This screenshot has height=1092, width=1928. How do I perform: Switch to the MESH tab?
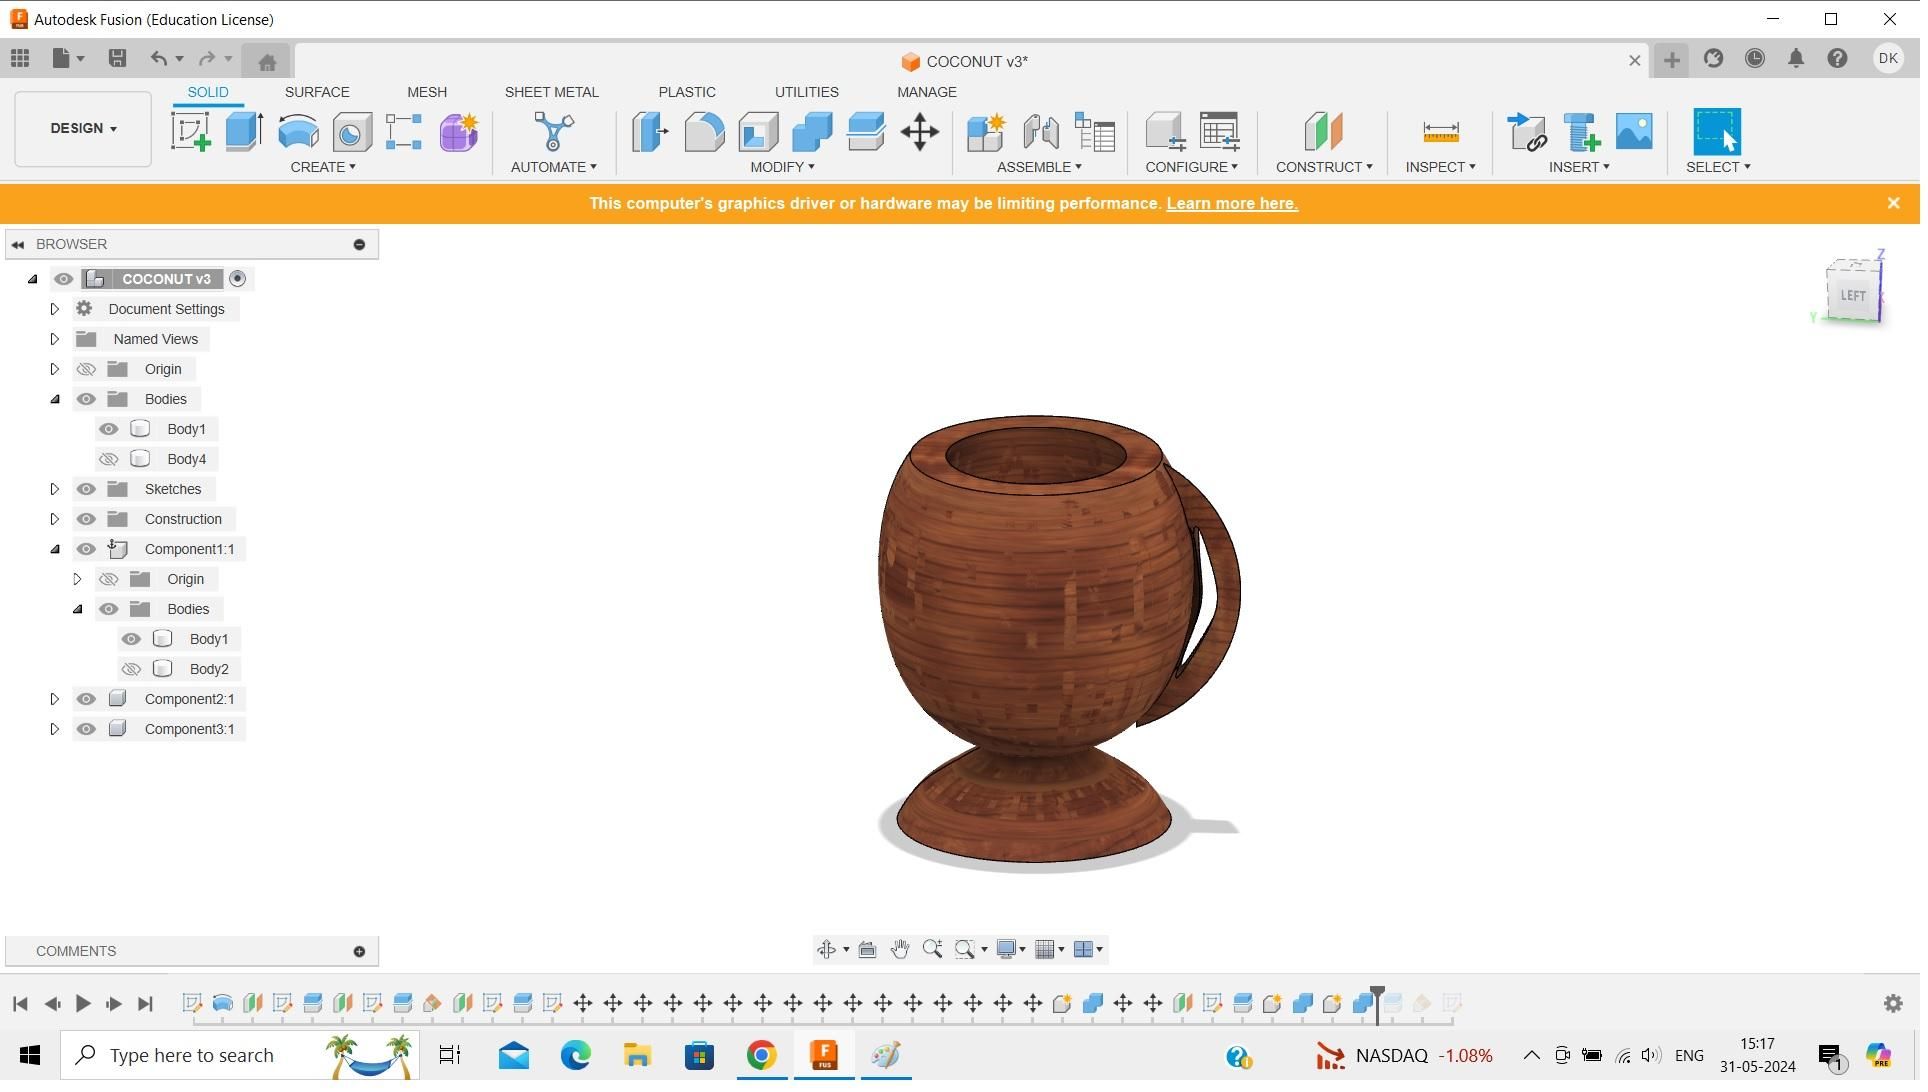click(x=427, y=92)
